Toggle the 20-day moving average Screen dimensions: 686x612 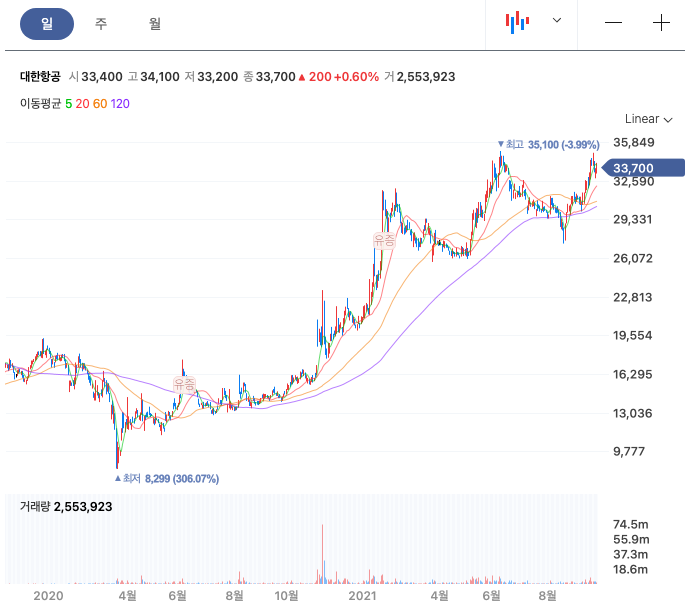tap(82, 104)
